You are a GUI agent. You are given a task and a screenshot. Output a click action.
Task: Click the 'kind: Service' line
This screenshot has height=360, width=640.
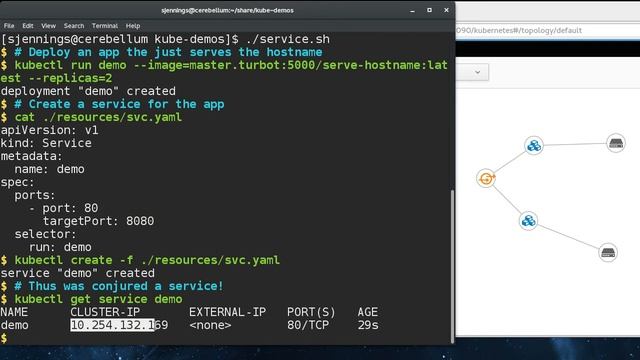click(x=46, y=143)
